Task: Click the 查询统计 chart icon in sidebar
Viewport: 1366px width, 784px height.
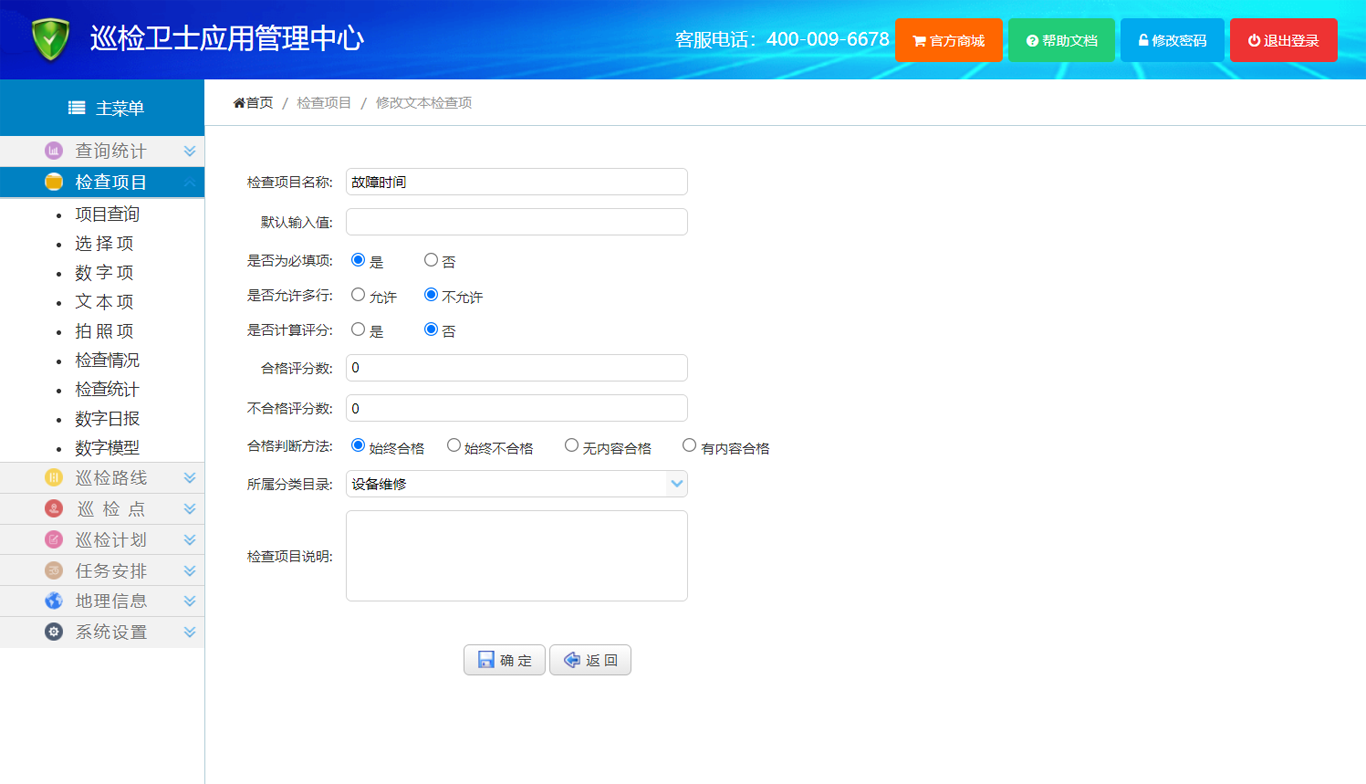Action: (x=54, y=151)
